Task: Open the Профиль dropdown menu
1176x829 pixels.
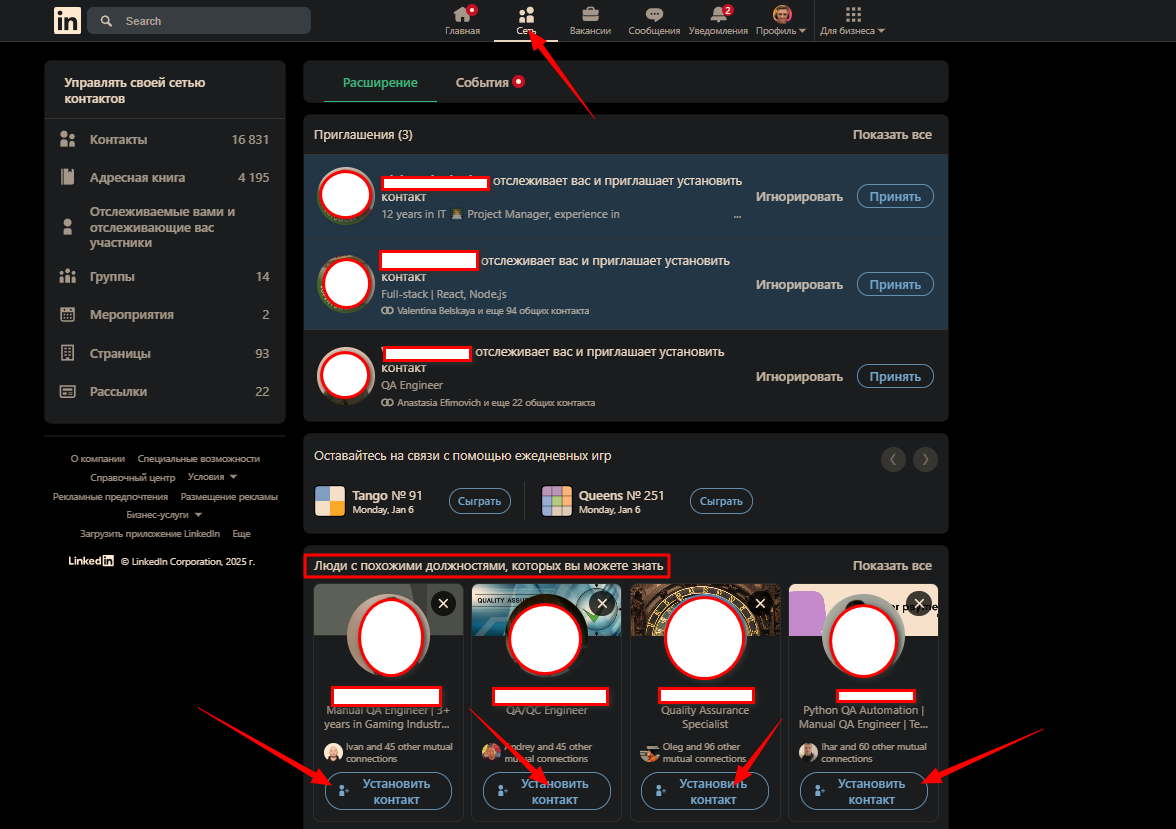Action: pyautogui.click(x=782, y=21)
